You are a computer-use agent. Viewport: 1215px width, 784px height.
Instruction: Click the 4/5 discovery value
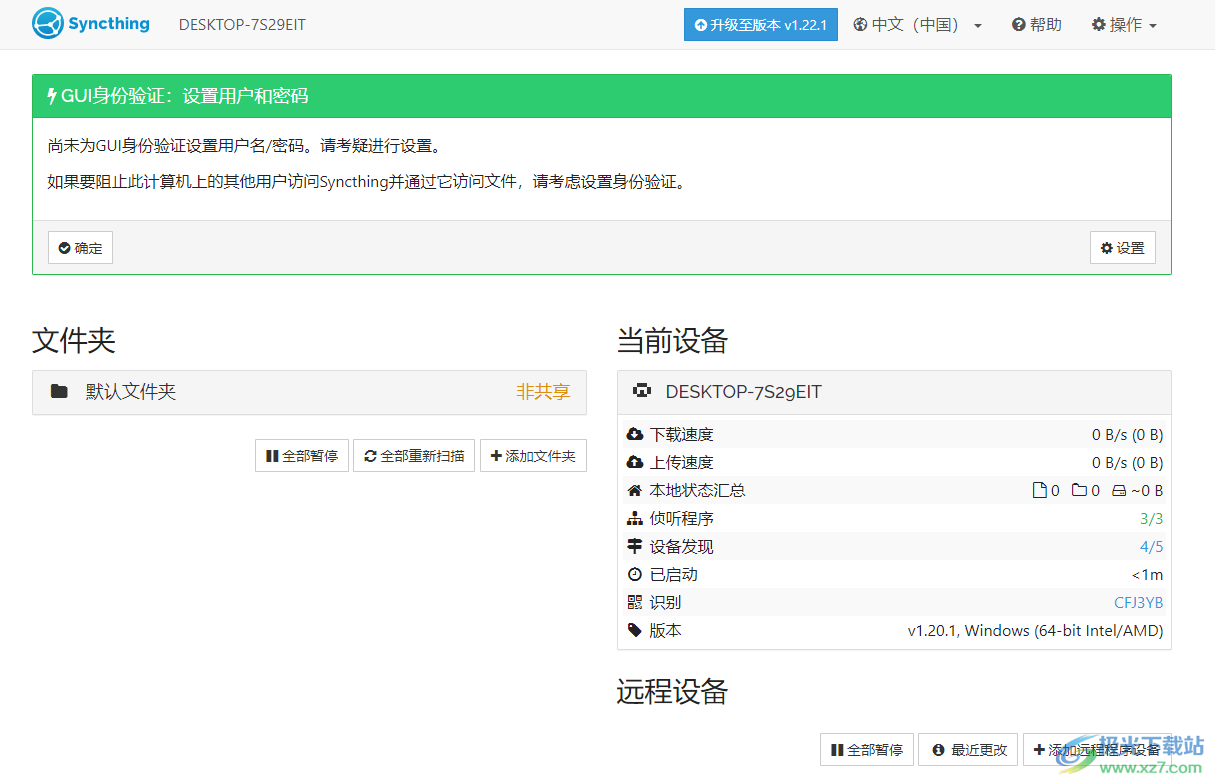click(x=1151, y=547)
